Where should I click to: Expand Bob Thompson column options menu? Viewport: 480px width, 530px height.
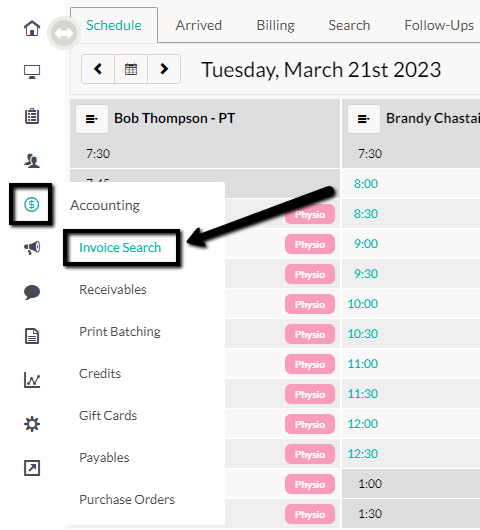[x=92, y=119]
